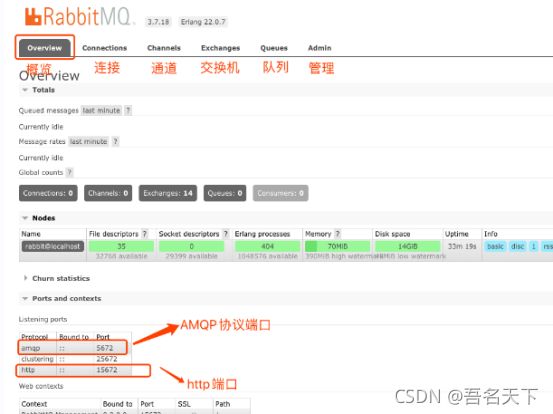This screenshot has height=414, width=553.
Task: Open help for Memory column
Action: pos(338,234)
